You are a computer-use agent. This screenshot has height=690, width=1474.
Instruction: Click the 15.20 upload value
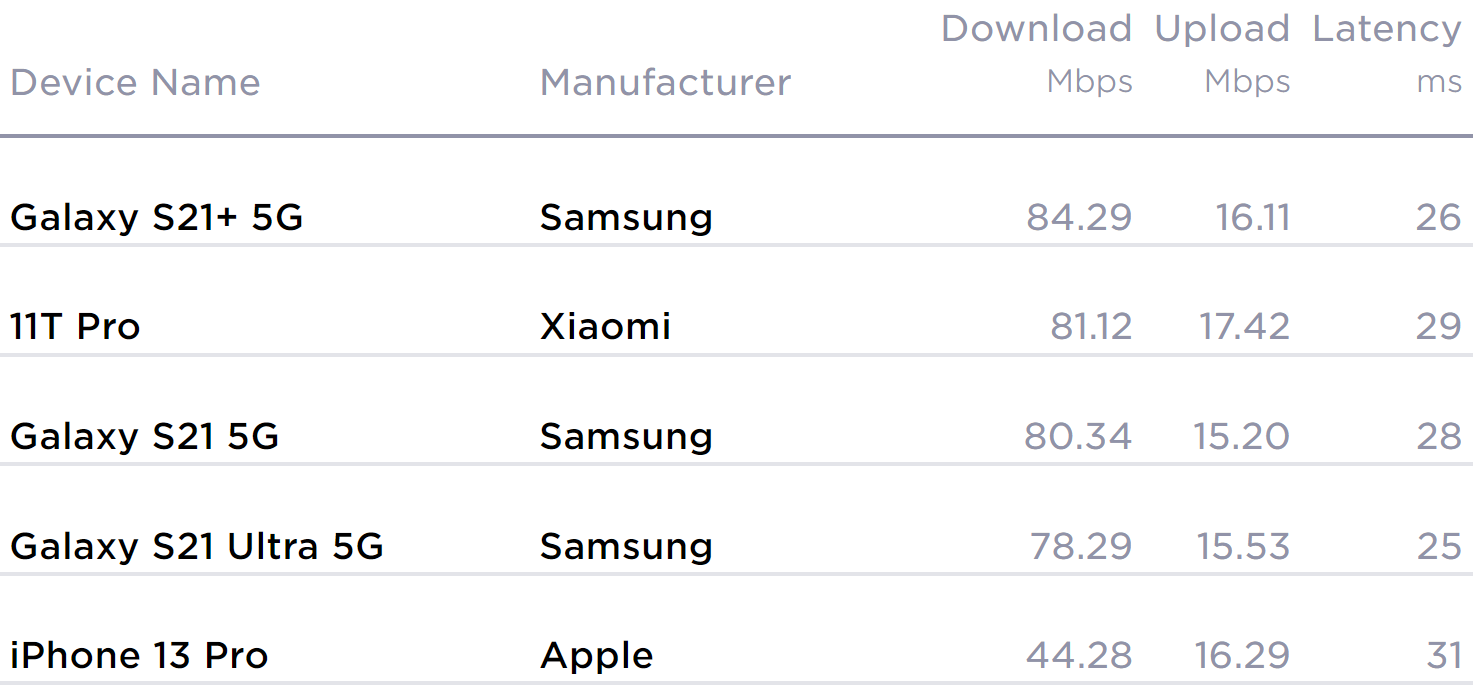(1241, 436)
